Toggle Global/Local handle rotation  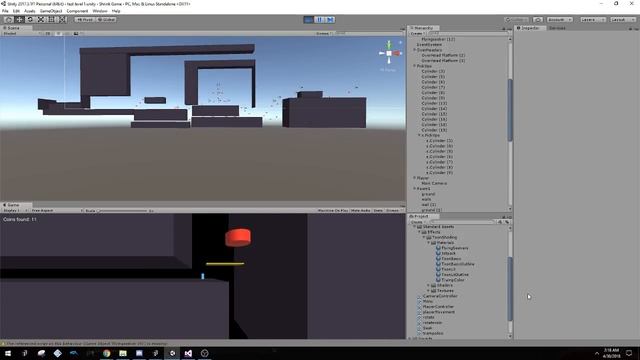pos(106,20)
